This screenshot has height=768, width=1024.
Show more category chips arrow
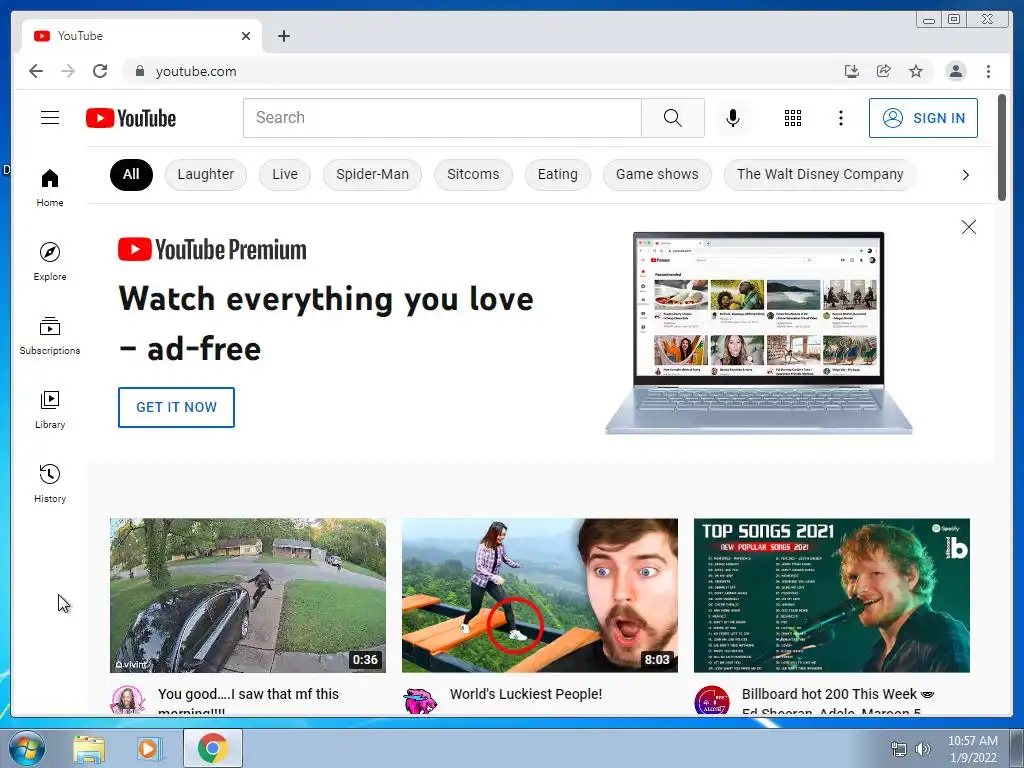pos(965,175)
